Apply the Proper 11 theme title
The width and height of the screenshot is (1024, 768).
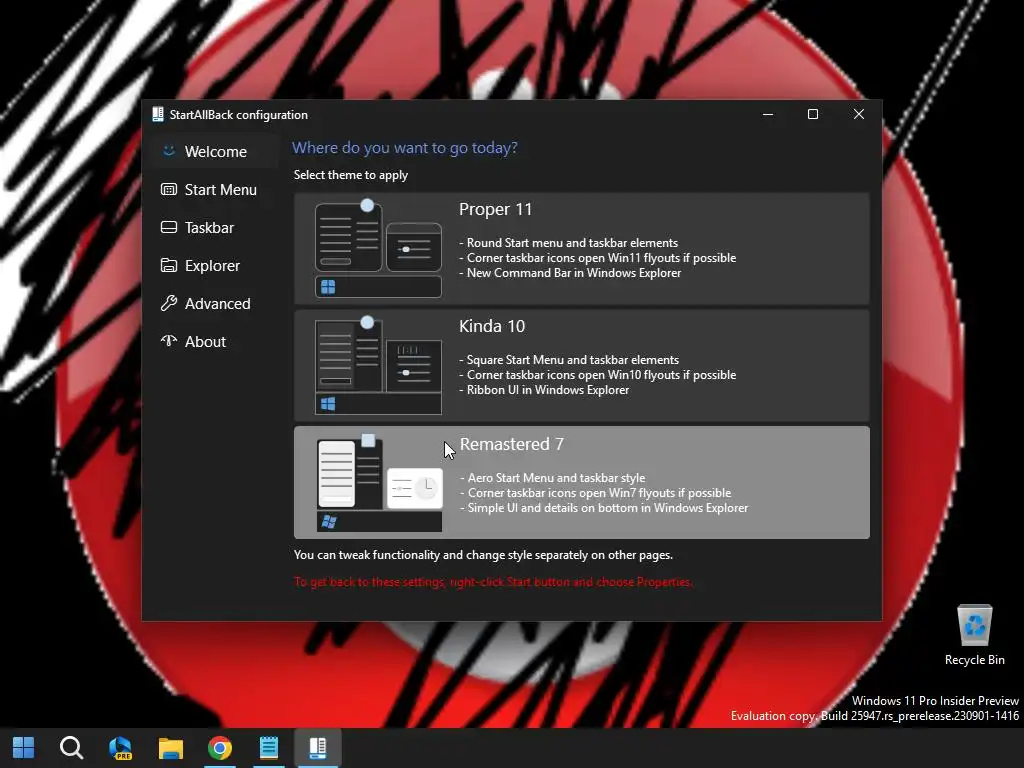(x=495, y=209)
